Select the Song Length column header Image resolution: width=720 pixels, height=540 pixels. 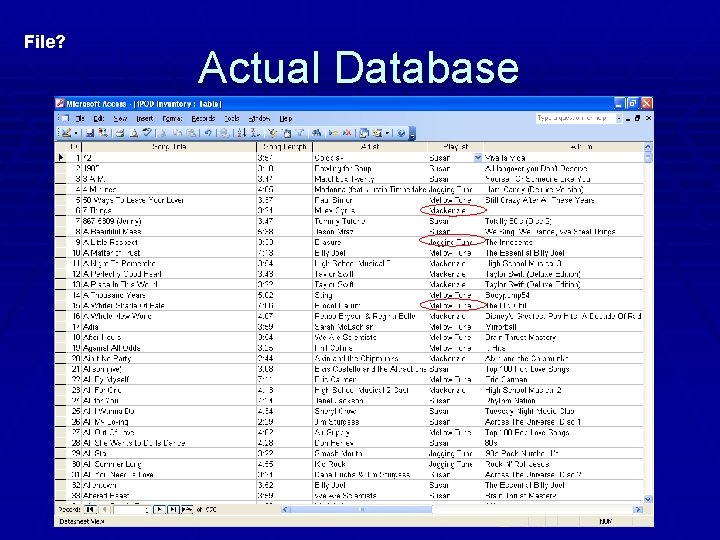pos(284,147)
